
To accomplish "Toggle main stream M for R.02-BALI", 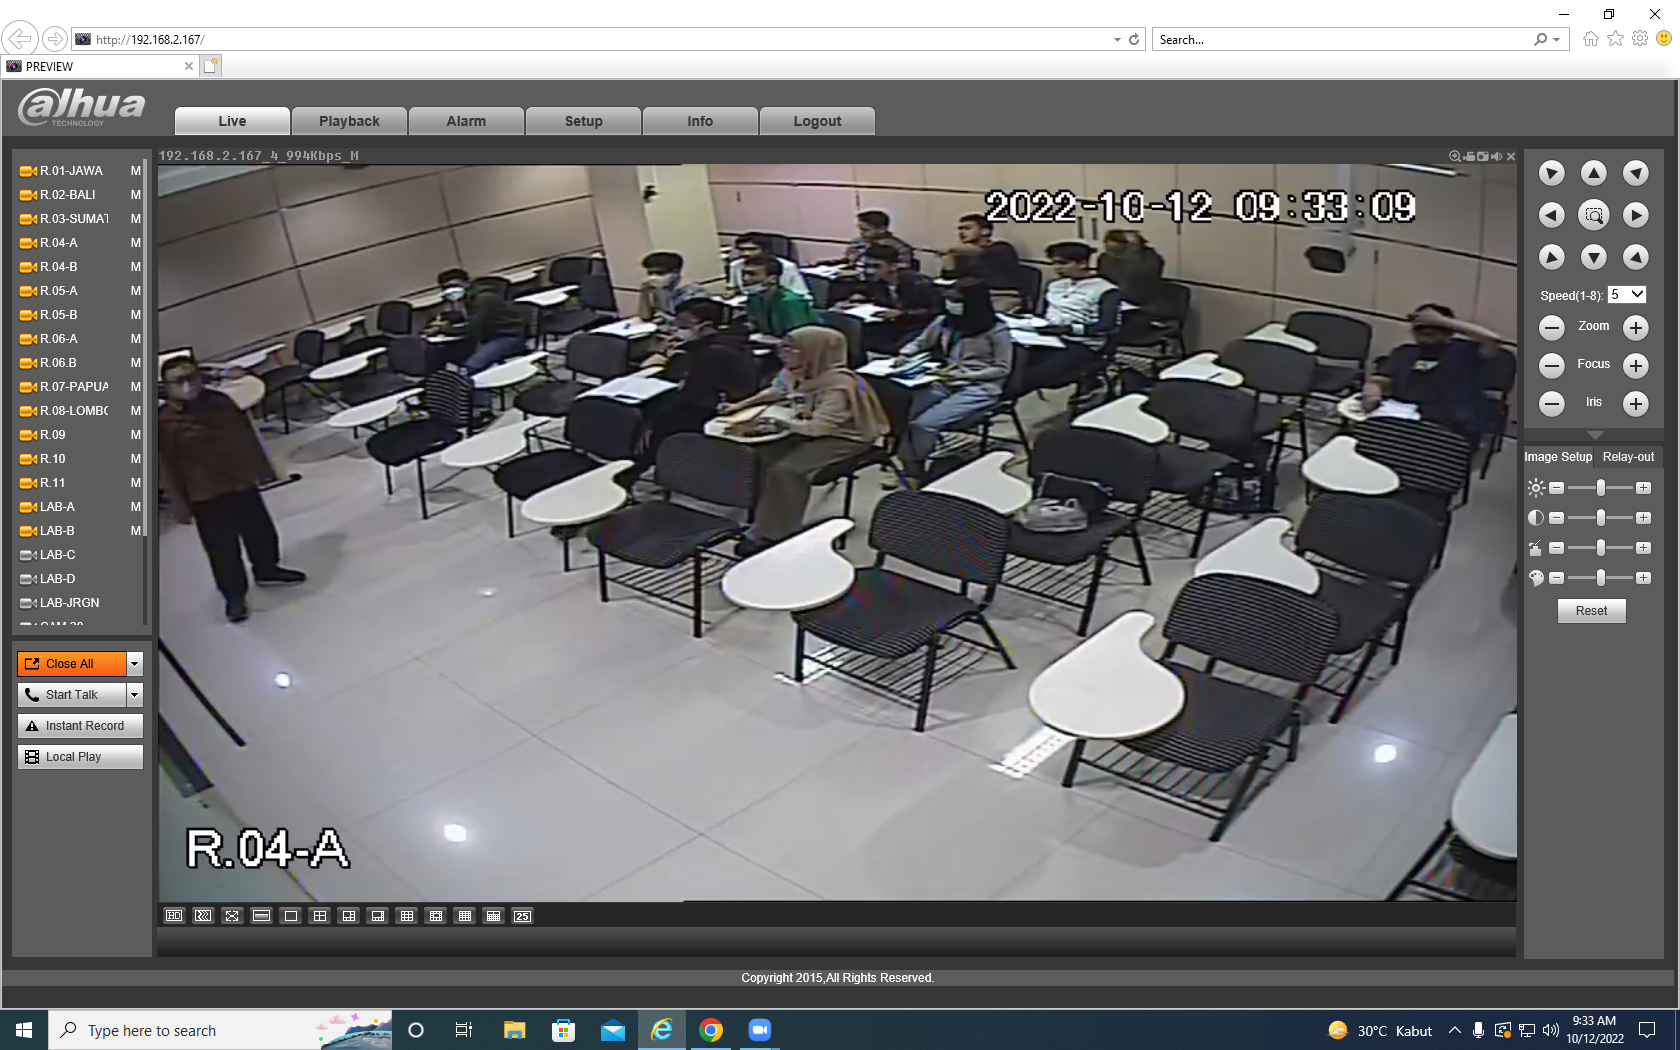I will [136, 195].
